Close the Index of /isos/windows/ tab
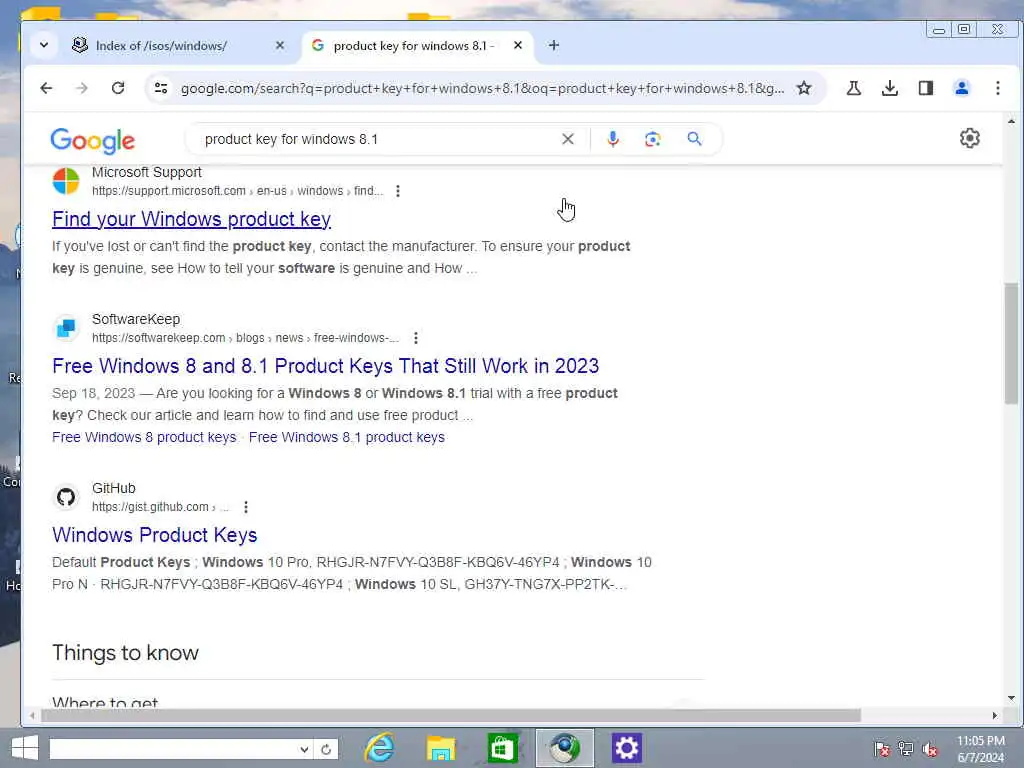1024x768 pixels. (x=280, y=46)
